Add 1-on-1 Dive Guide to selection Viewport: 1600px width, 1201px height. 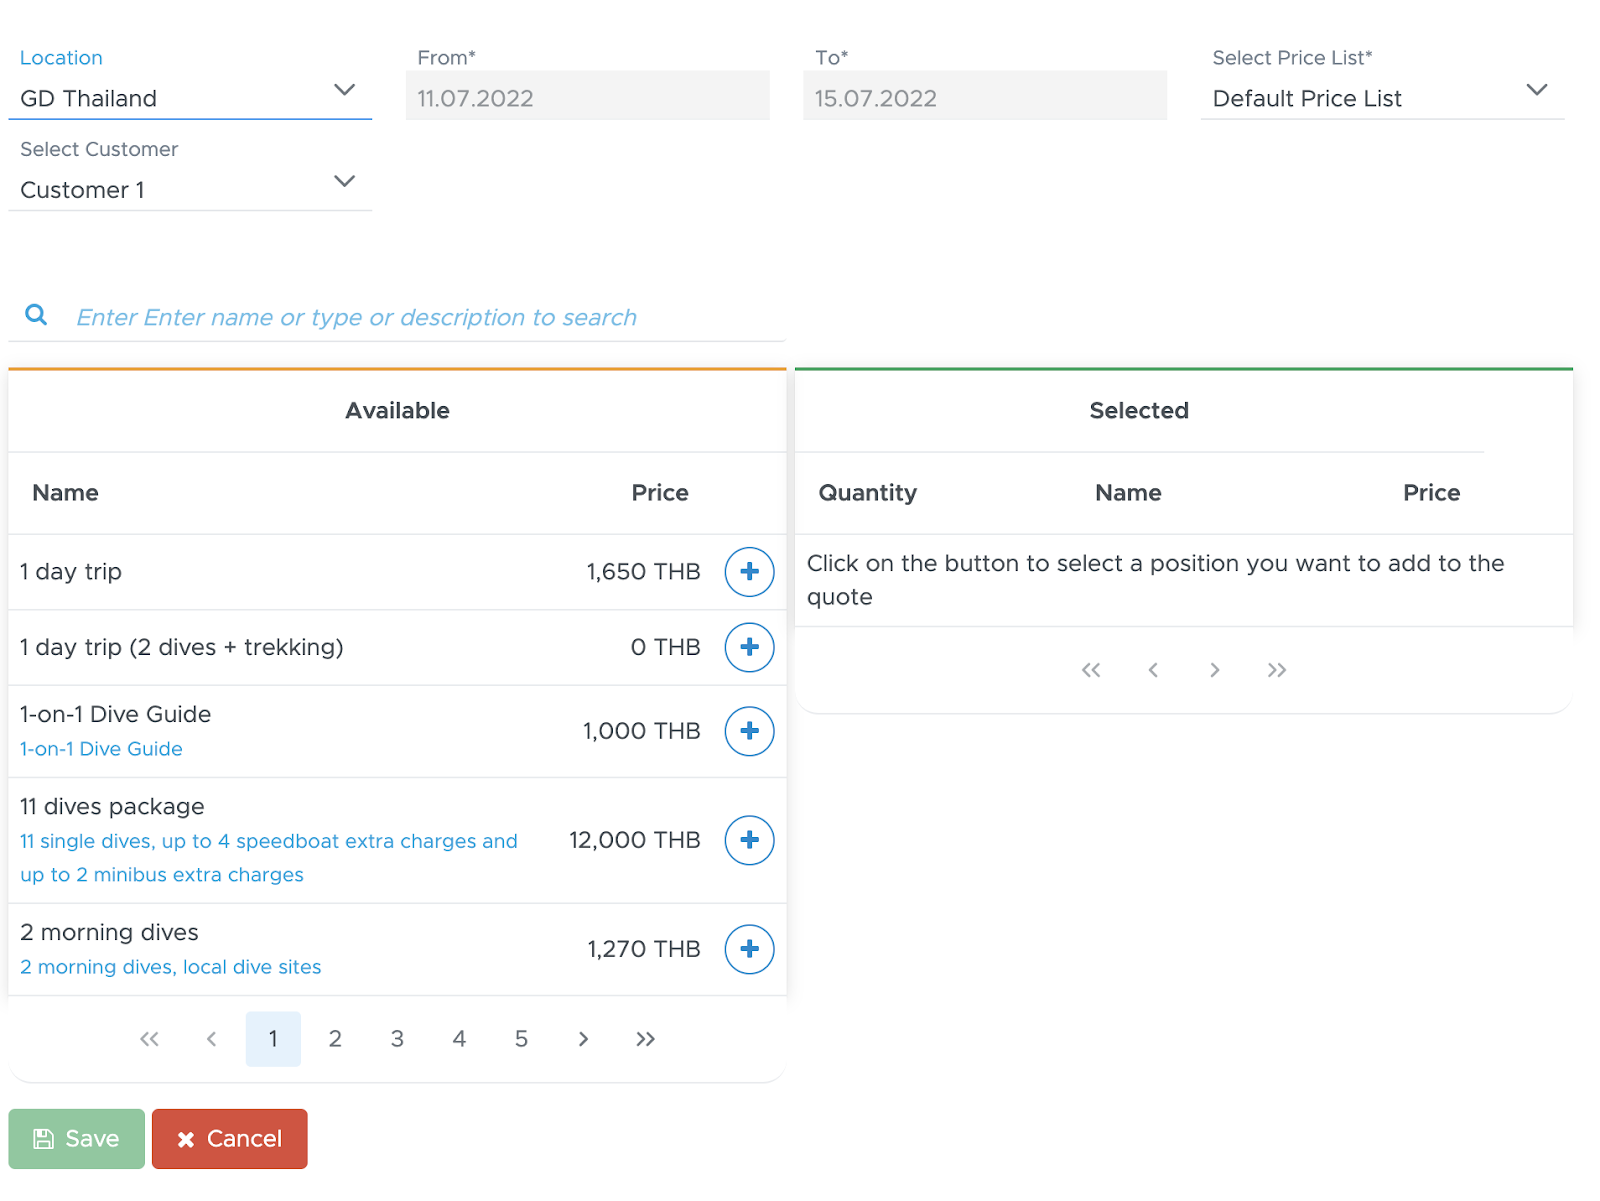[x=749, y=731]
